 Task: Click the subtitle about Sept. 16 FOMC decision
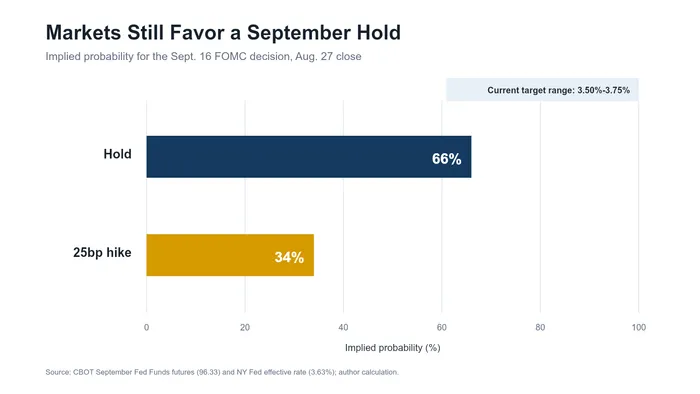203,57
